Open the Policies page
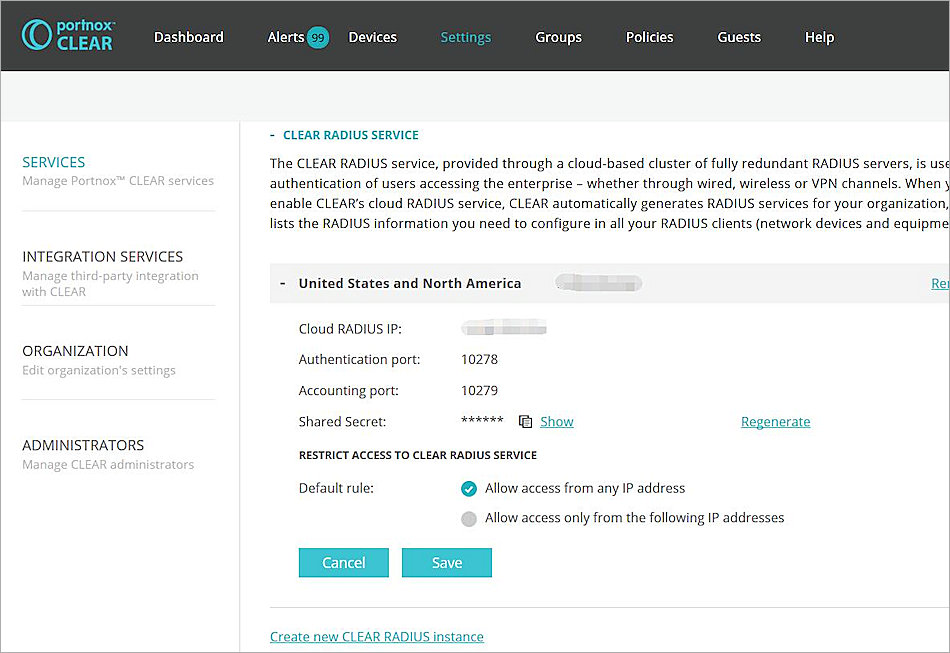The height and width of the screenshot is (653, 950). click(x=649, y=36)
